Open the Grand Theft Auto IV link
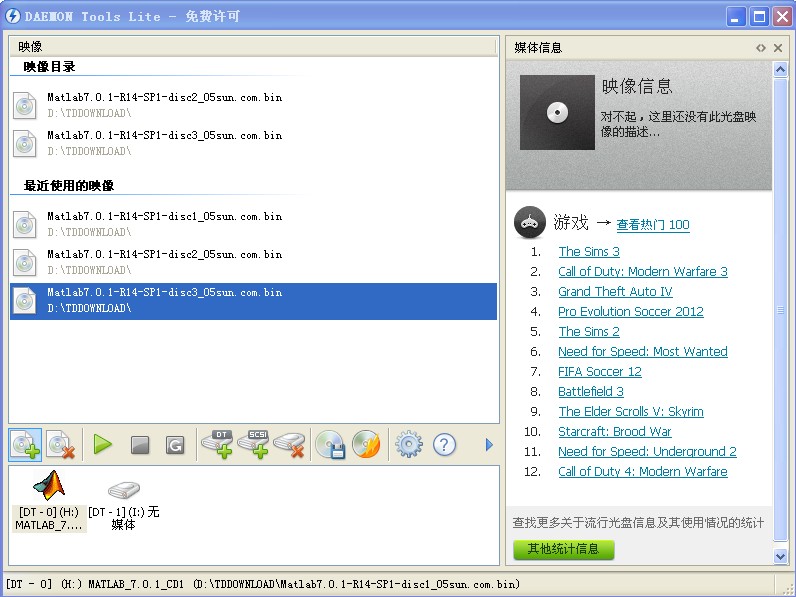 coord(615,292)
